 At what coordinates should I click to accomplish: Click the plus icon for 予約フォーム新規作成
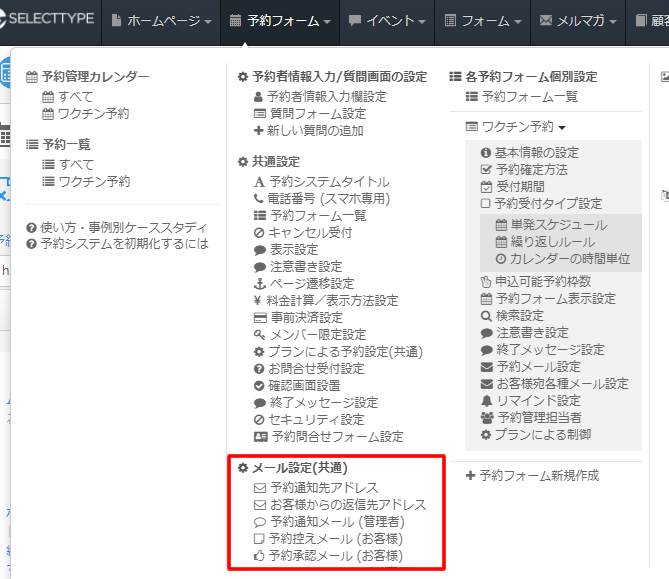pyautogui.click(x=471, y=476)
